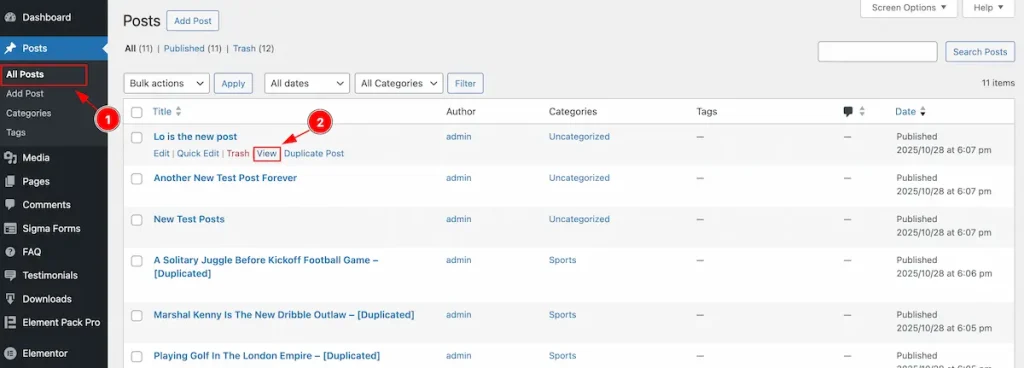Image resolution: width=1024 pixels, height=368 pixels.
Task: Check 'Marshal Kenny Is The New Dribble' checkbox
Action: (136, 316)
